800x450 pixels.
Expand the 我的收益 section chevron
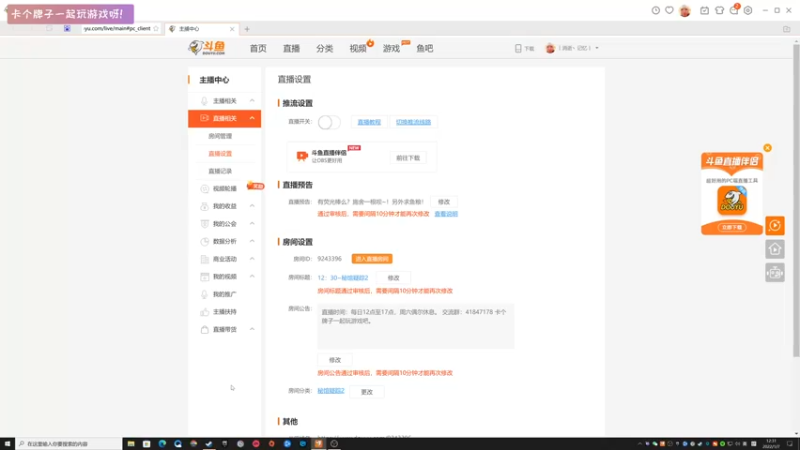click(x=252, y=206)
